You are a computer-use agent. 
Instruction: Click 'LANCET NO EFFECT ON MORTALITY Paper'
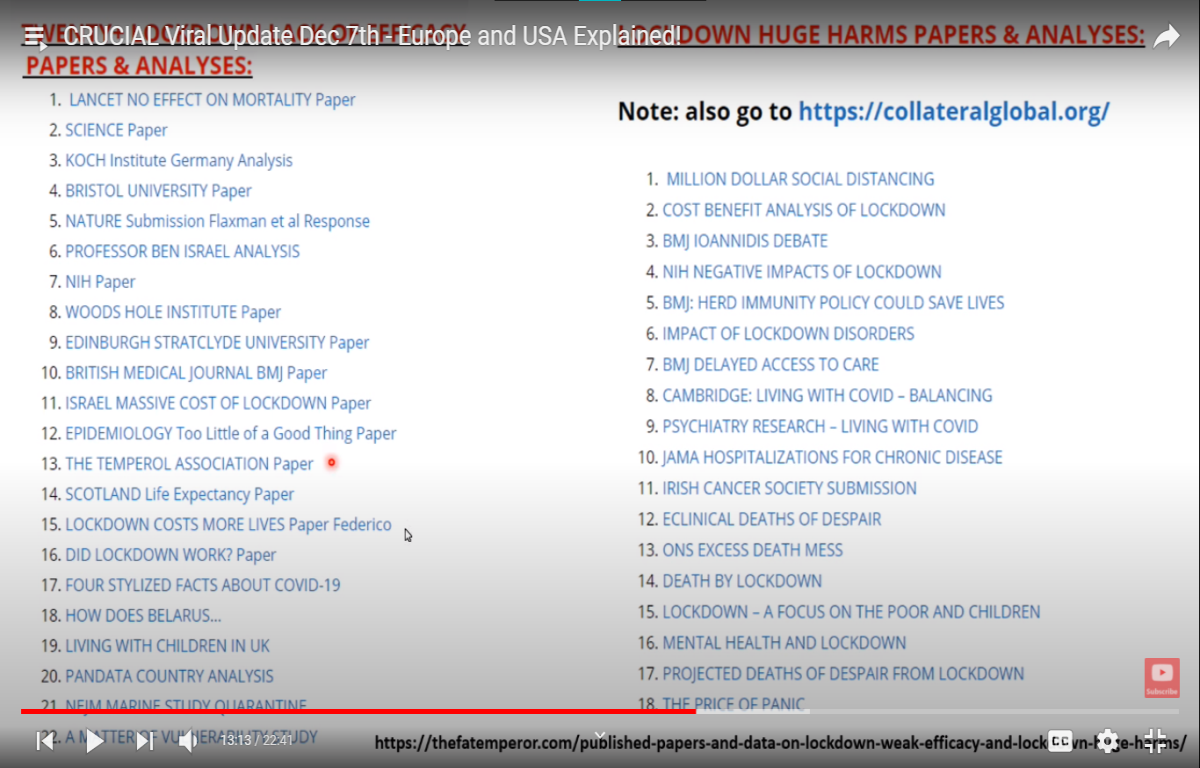tap(212, 100)
